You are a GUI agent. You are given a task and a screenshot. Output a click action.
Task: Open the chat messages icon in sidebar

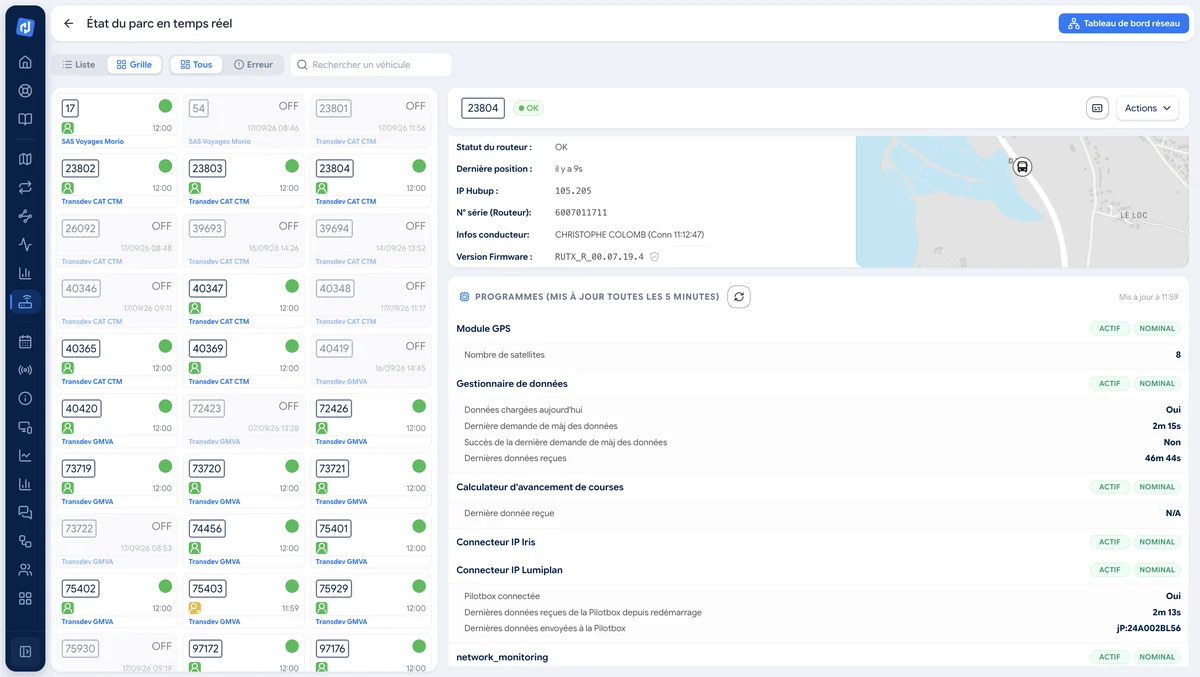(25, 513)
